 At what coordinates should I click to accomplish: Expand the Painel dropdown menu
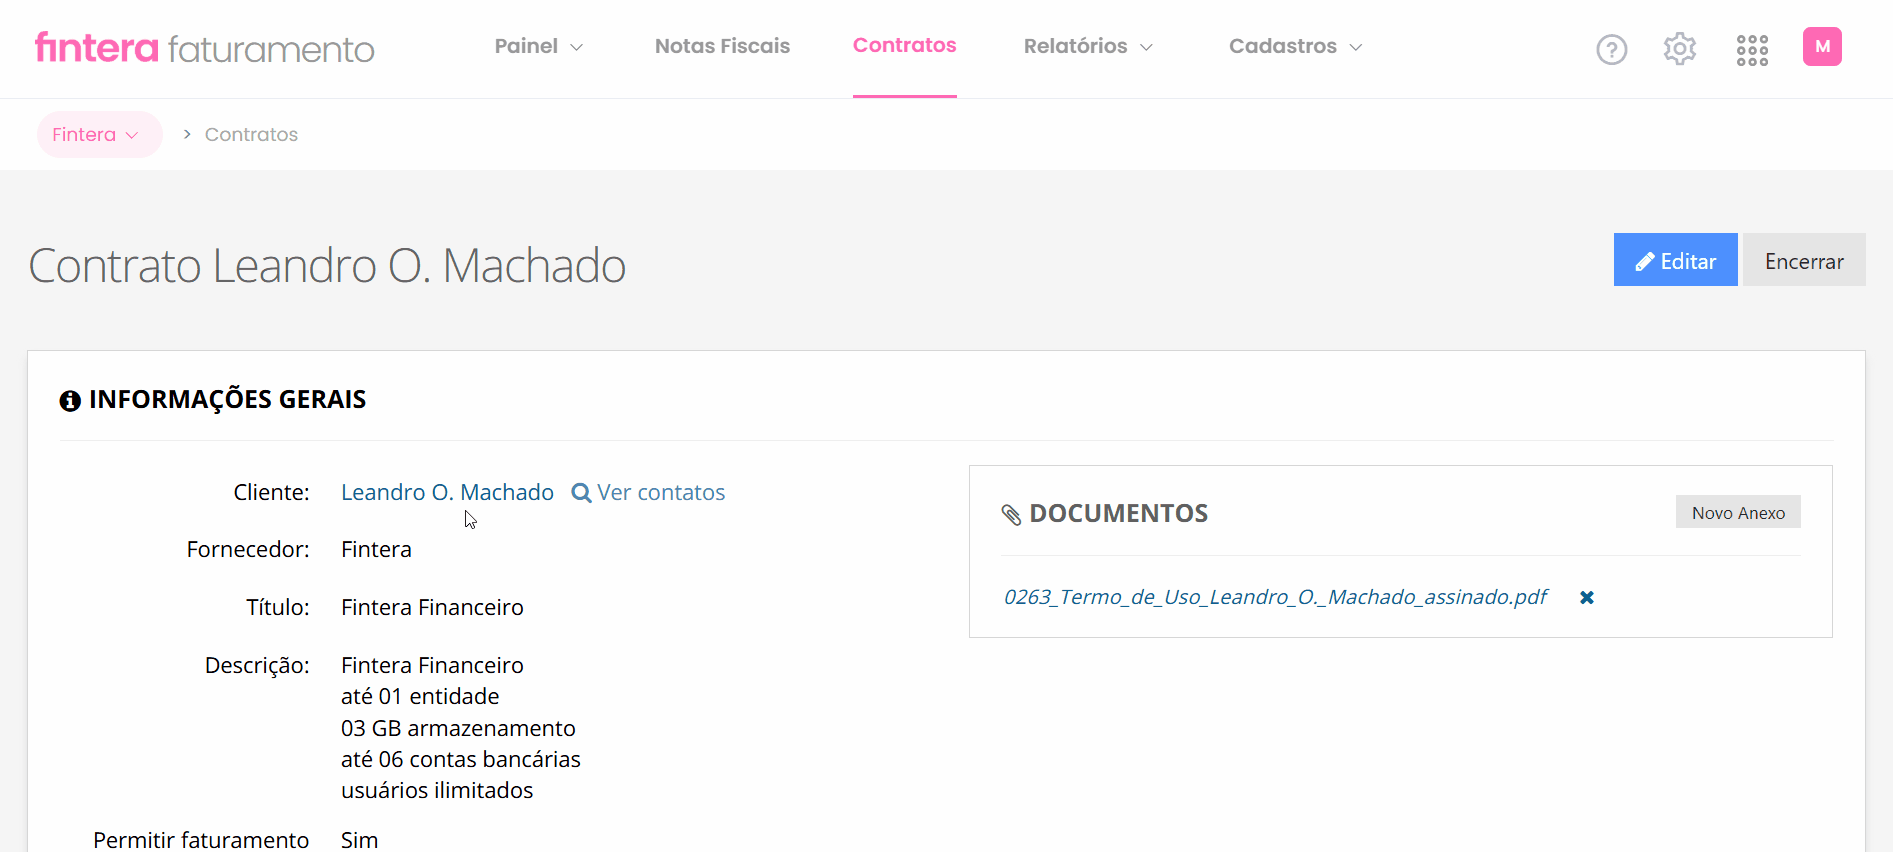(539, 46)
